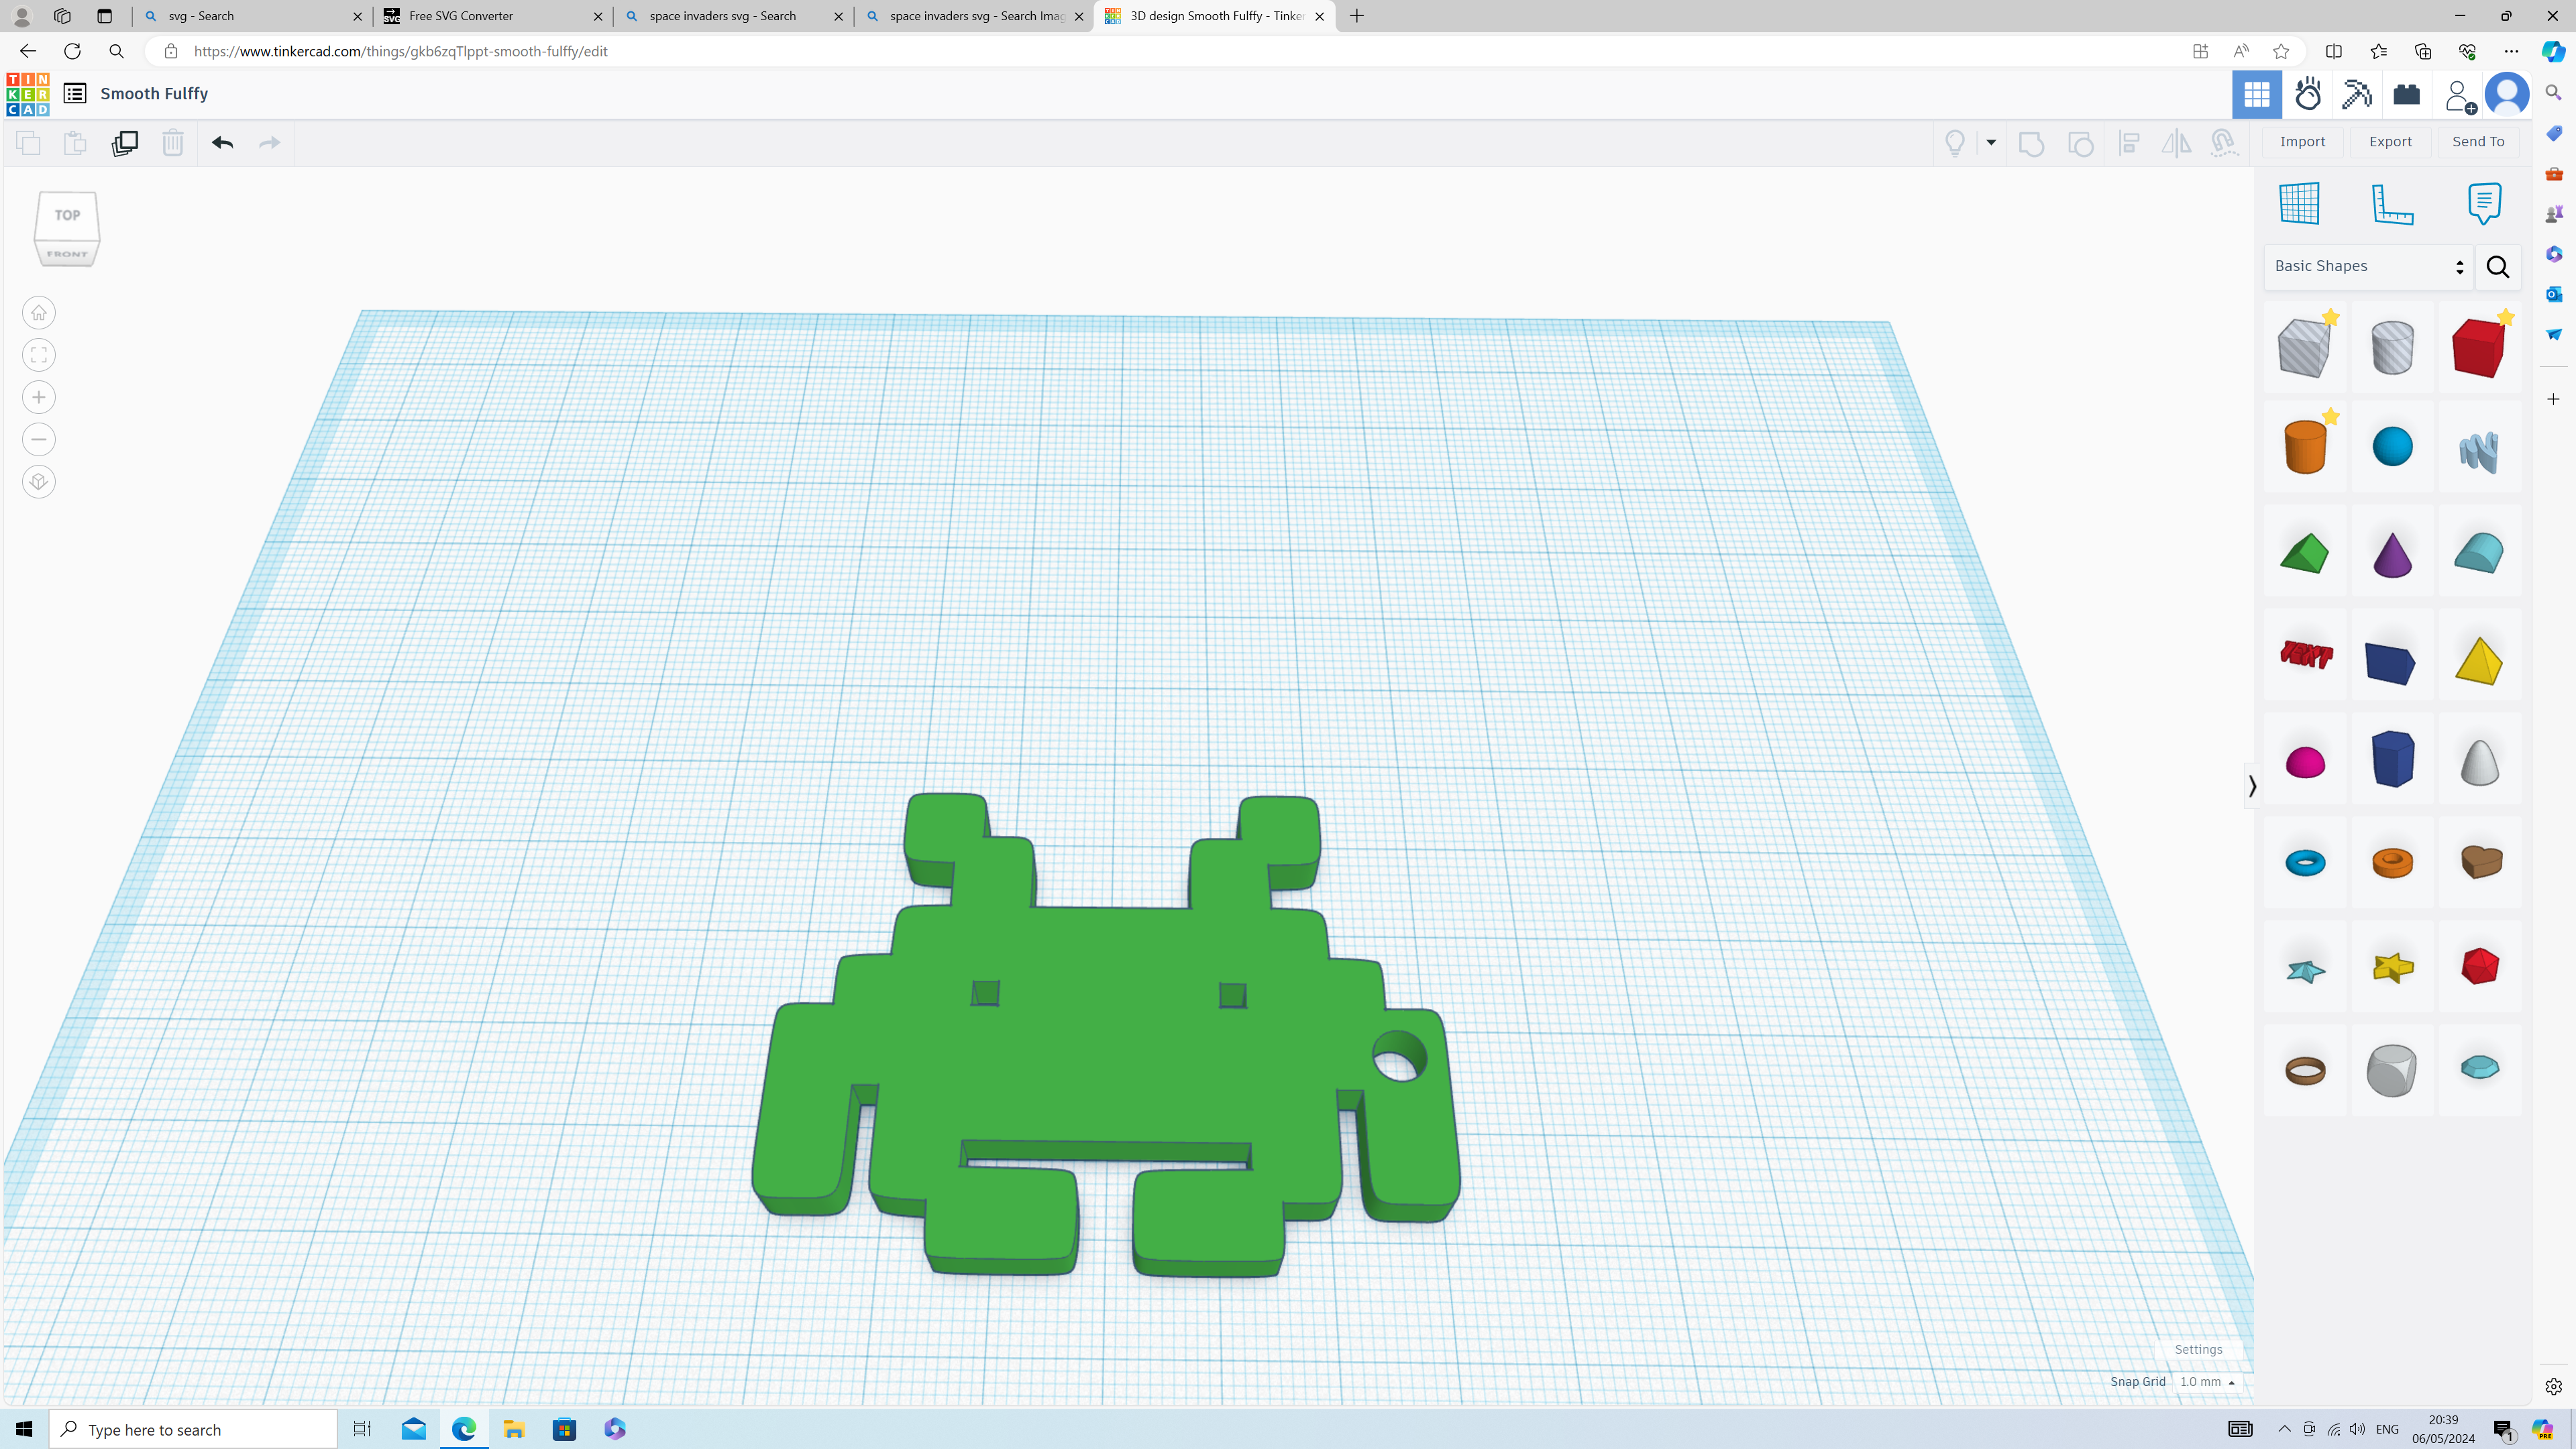Click the Import button
Viewport: 2576px width, 1449px height.
[x=2302, y=142]
